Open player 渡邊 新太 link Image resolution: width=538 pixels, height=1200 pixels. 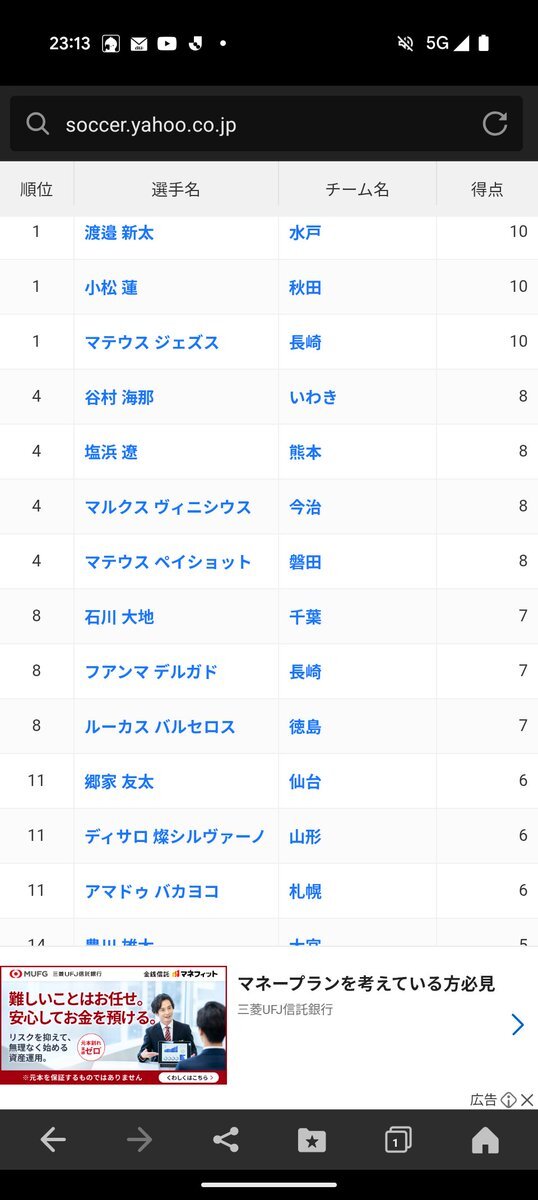coord(119,232)
